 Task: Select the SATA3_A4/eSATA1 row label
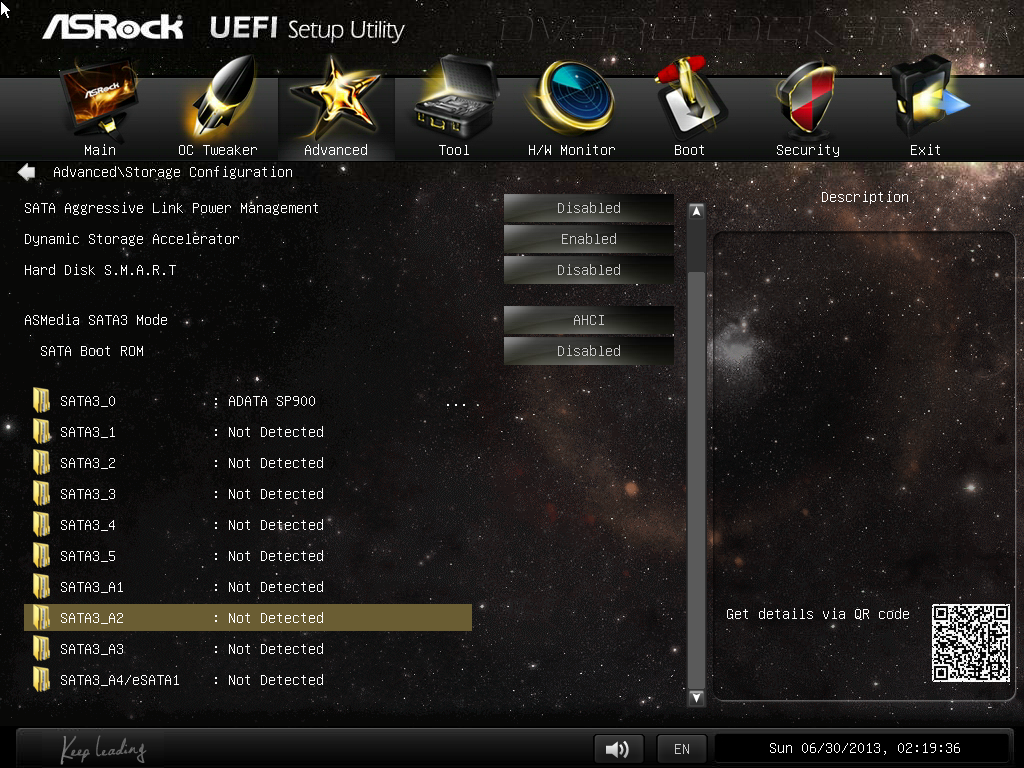(120, 680)
